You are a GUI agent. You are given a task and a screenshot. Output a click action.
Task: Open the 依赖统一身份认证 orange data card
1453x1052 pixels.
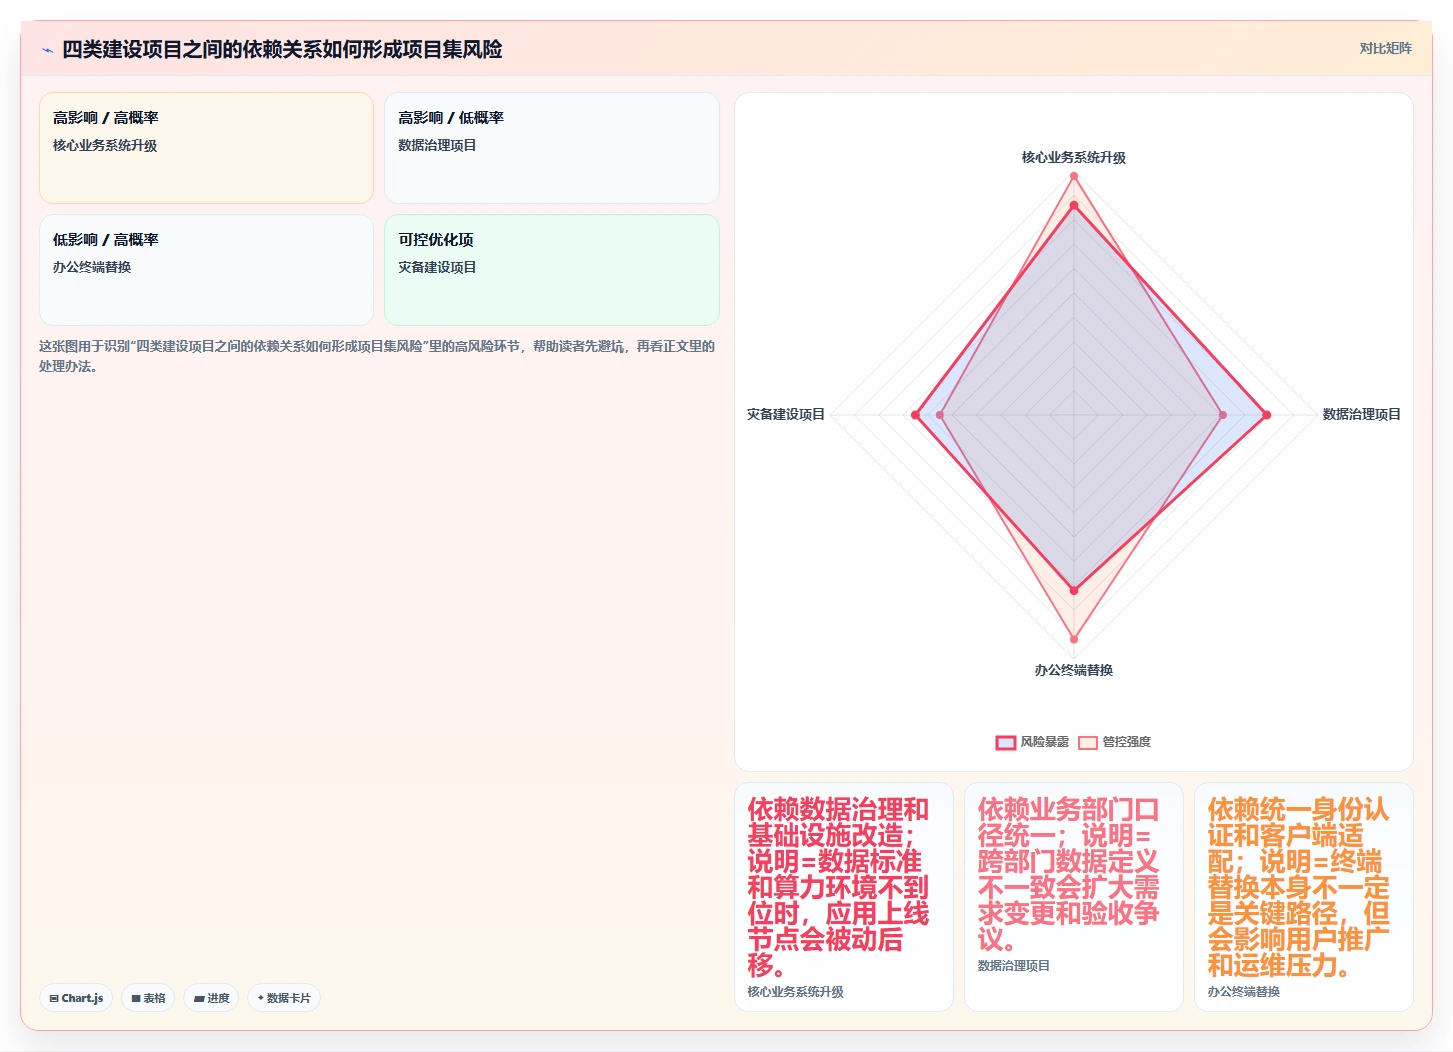pos(1304,897)
